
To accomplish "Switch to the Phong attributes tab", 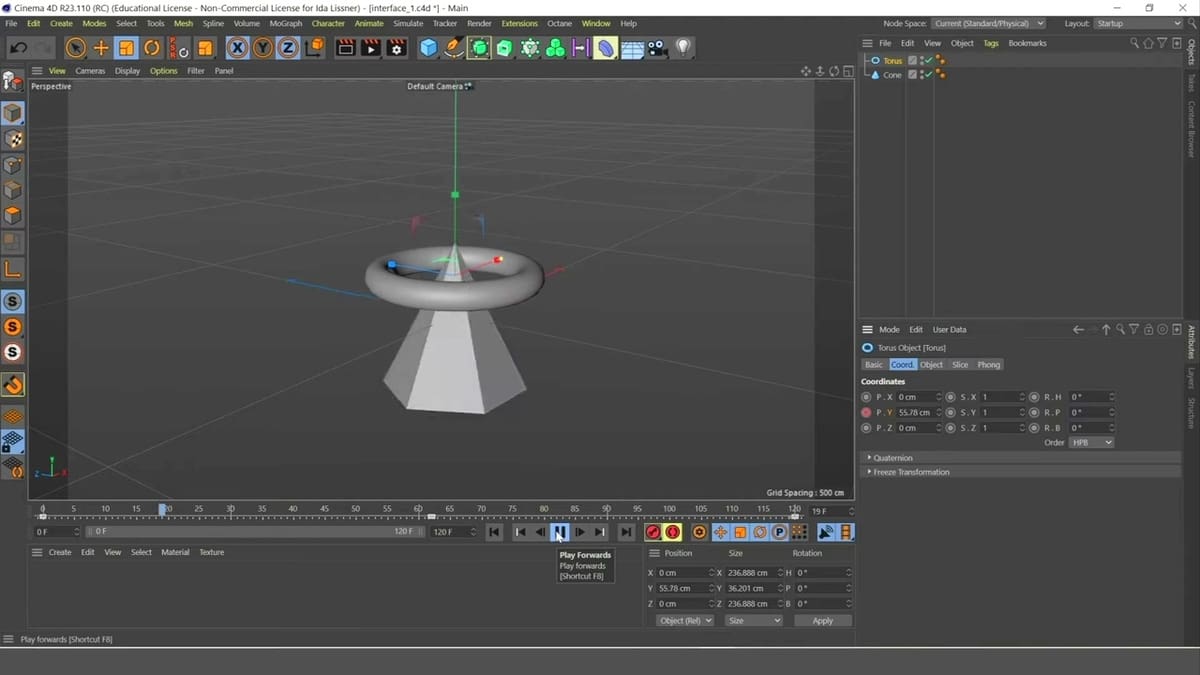I will 989,365.
